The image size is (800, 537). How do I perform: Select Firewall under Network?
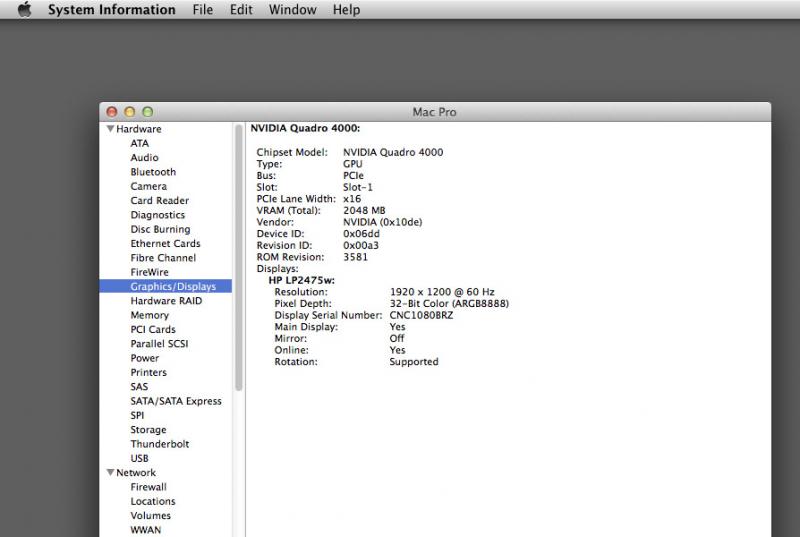[x=148, y=487]
